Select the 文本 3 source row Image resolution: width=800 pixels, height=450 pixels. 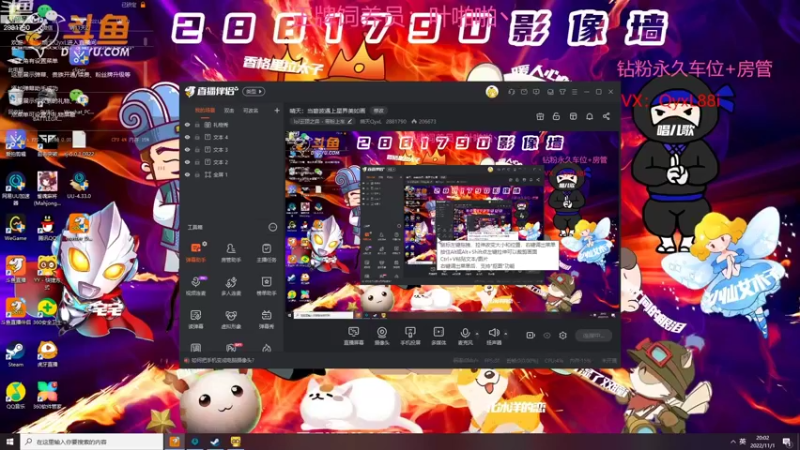tap(232, 149)
